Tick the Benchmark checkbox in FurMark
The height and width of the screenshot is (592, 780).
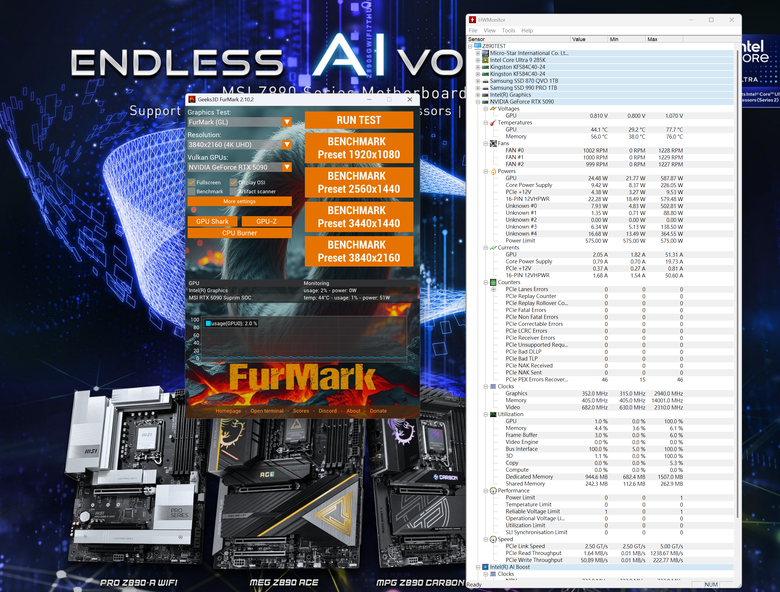(x=192, y=192)
